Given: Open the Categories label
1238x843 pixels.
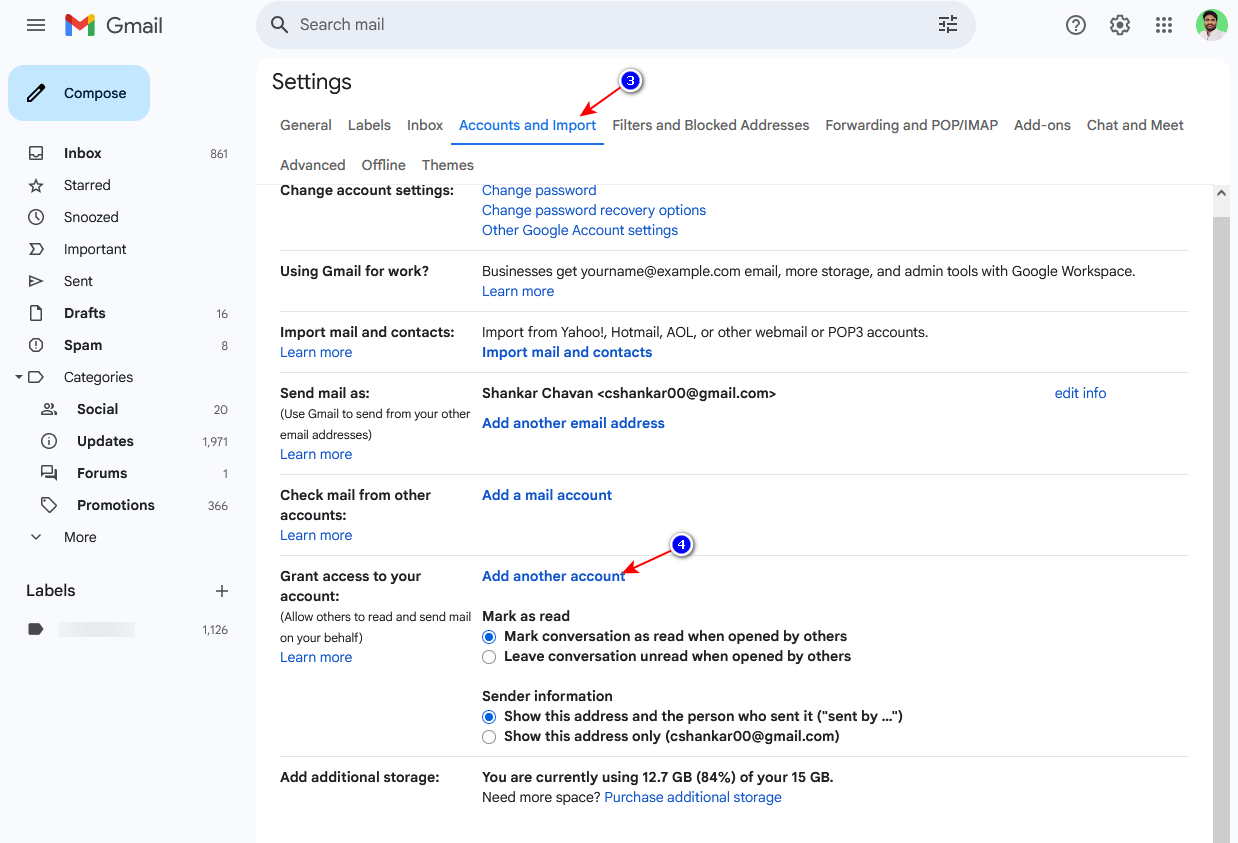Looking at the screenshot, I should coord(98,377).
